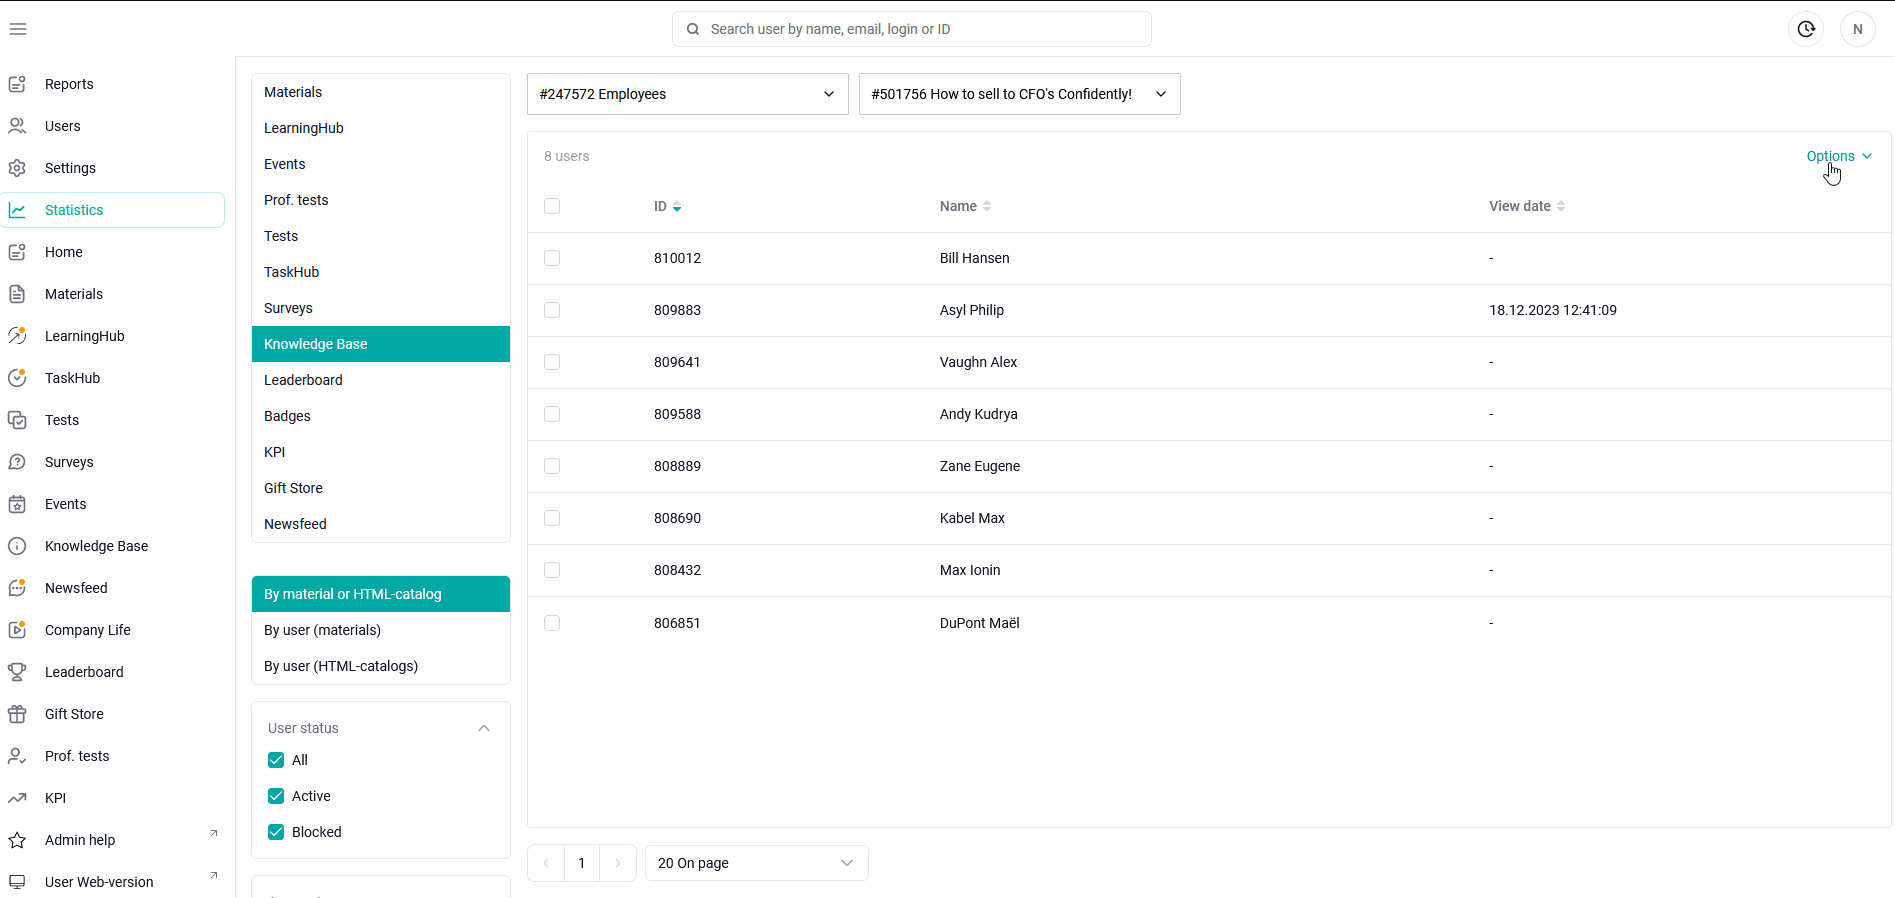This screenshot has width=1895, height=898.
Task: Sort table by ID column
Action: 667,206
